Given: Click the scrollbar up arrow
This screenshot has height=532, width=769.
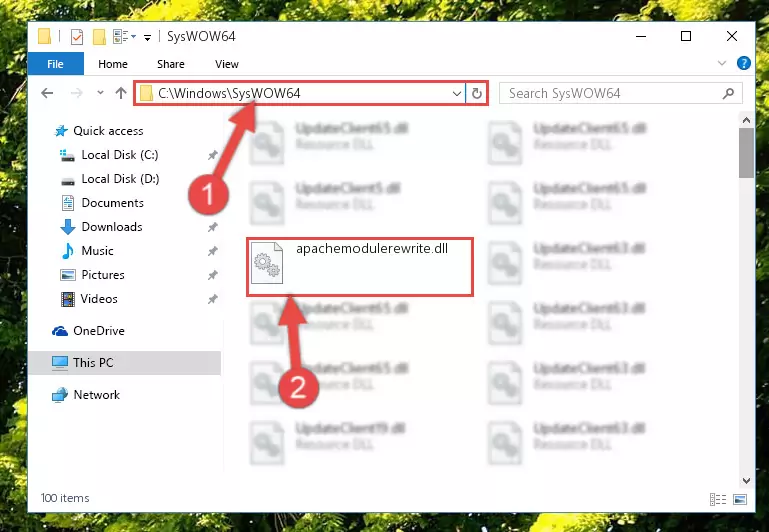Looking at the screenshot, I should click(746, 120).
